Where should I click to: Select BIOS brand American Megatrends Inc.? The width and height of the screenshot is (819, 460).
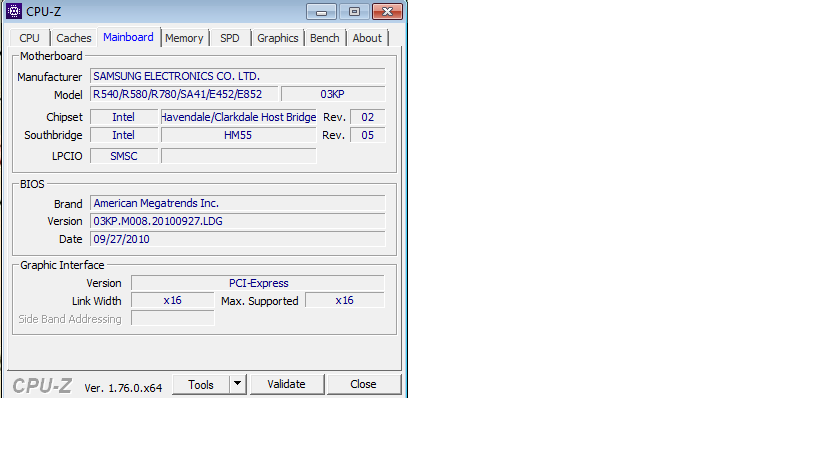[238, 203]
